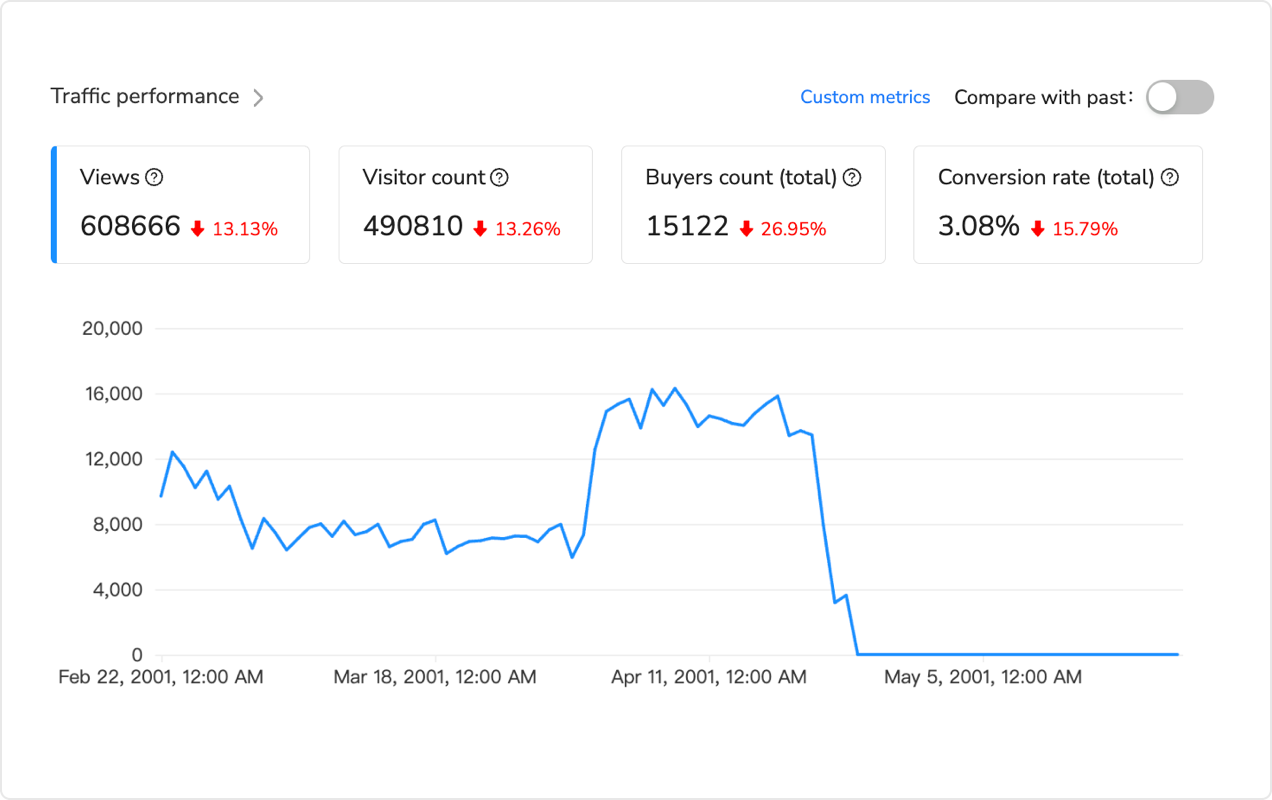Click the Visitor count question mark icon
Viewport: 1272px width, 800px height.
click(500, 177)
